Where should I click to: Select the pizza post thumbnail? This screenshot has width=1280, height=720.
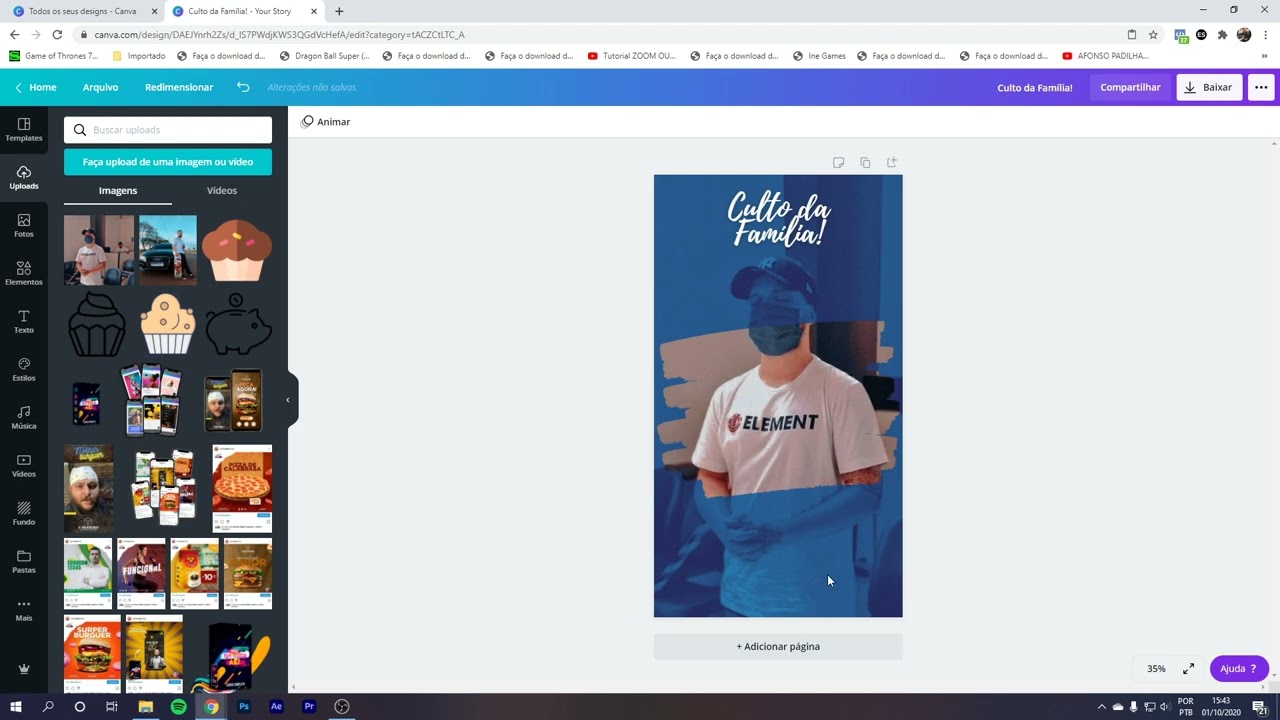[242, 488]
